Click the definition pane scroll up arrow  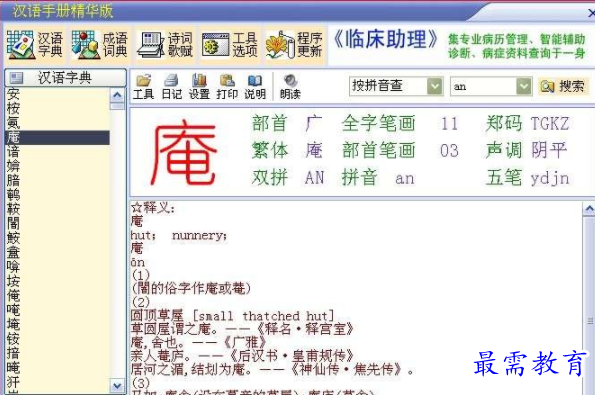(x=589, y=209)
